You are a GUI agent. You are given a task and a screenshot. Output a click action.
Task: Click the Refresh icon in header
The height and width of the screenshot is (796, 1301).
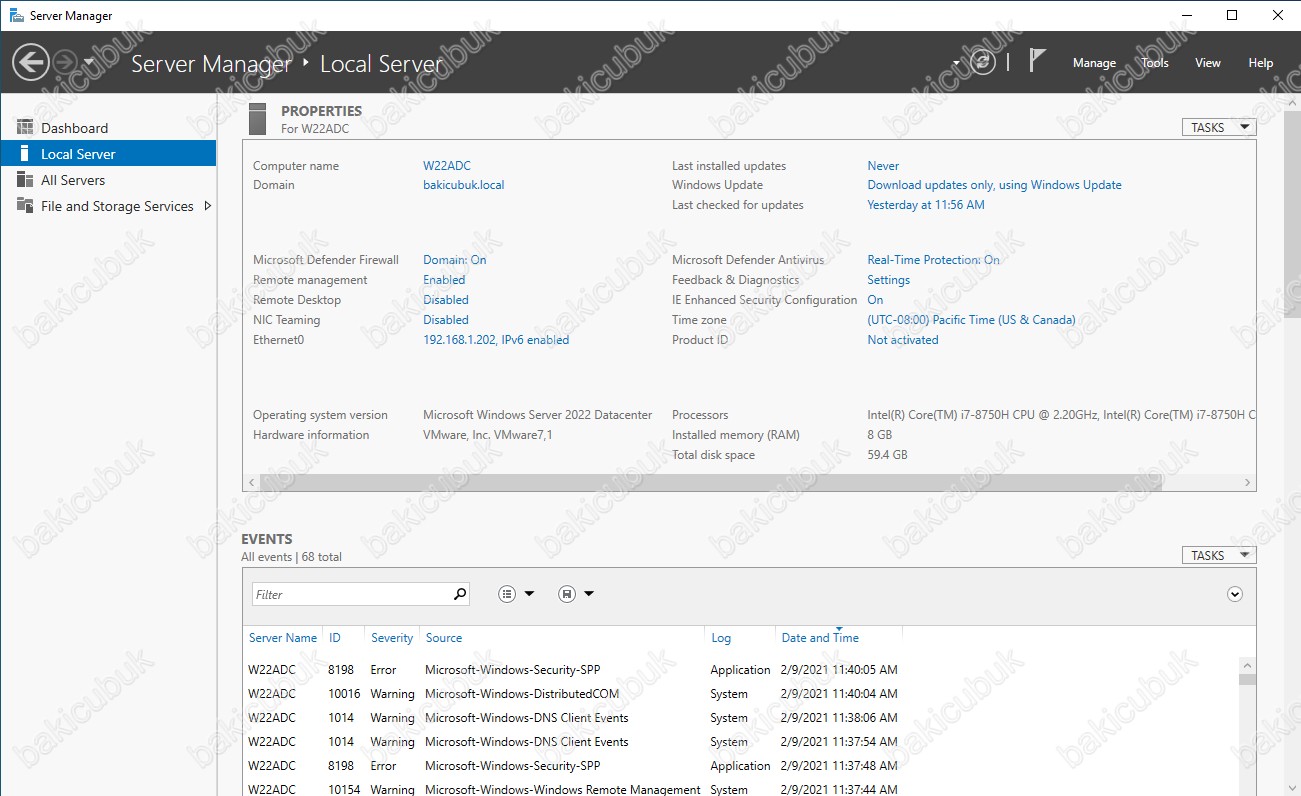coord(983,62)
